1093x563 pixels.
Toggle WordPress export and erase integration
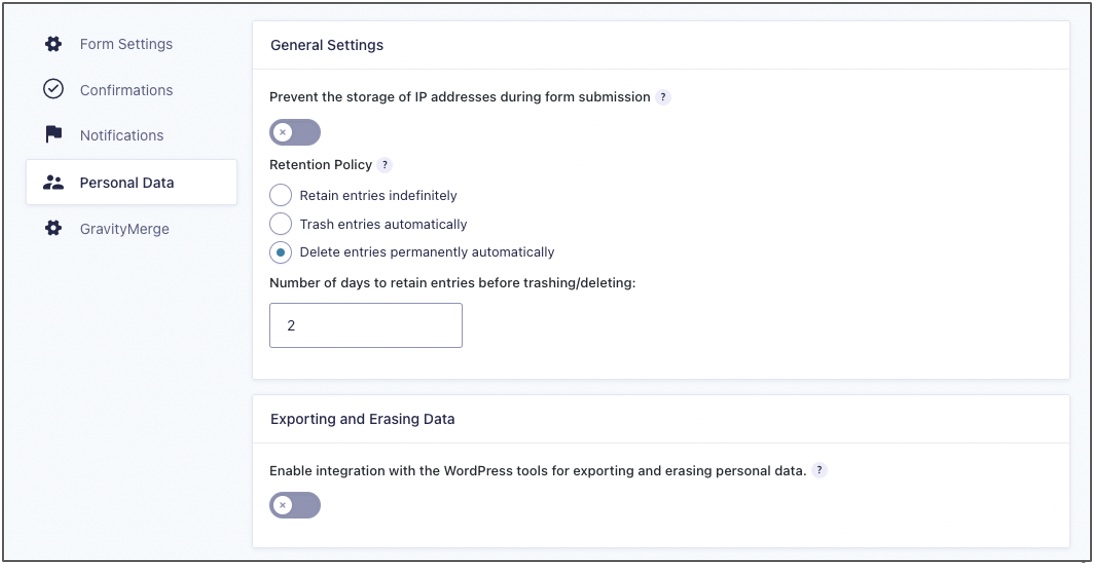[295, 505]
